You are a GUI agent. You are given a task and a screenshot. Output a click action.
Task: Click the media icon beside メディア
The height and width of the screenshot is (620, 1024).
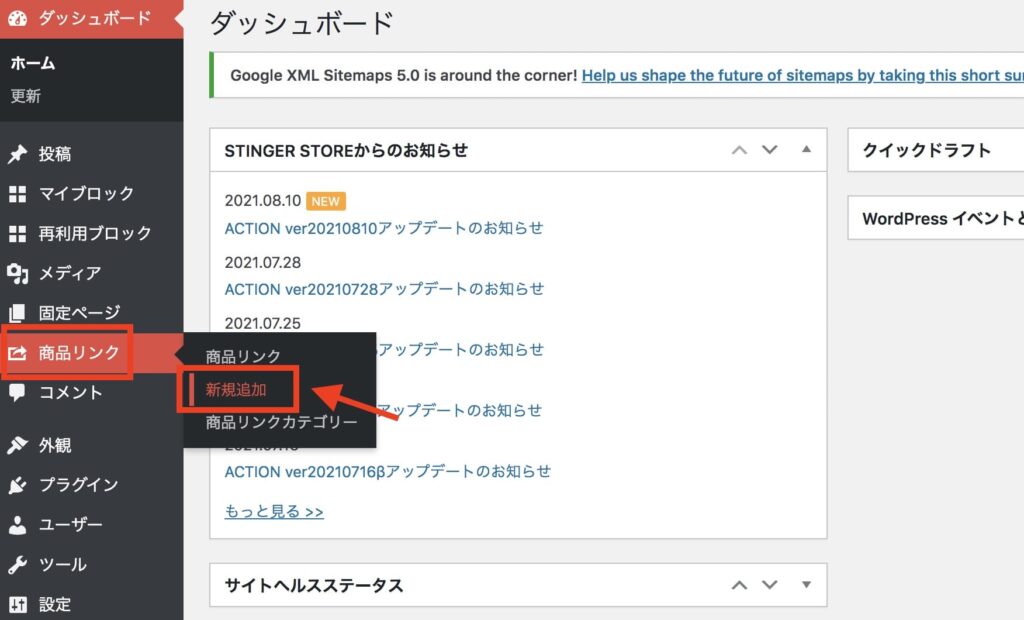click(x=18, y=274)
